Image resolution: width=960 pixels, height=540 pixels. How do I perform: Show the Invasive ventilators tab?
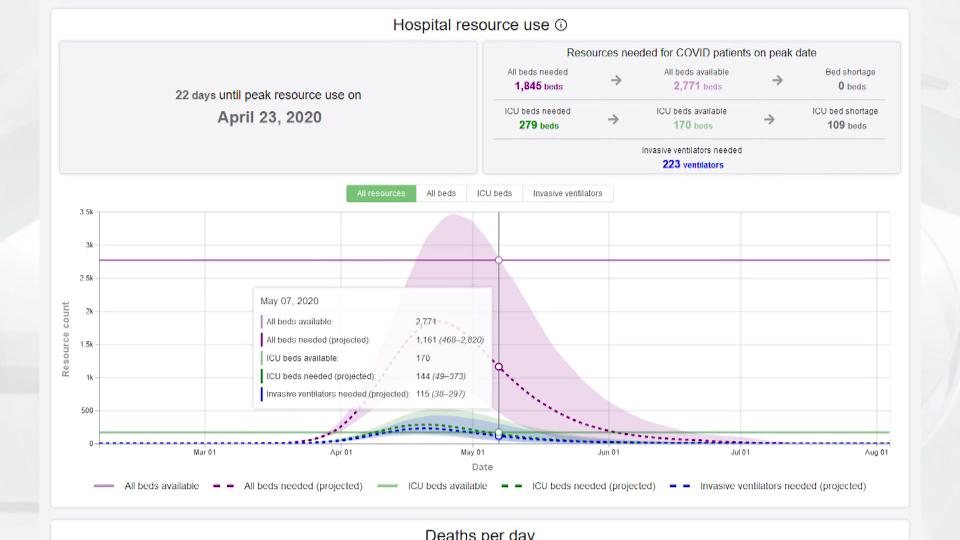567,193
